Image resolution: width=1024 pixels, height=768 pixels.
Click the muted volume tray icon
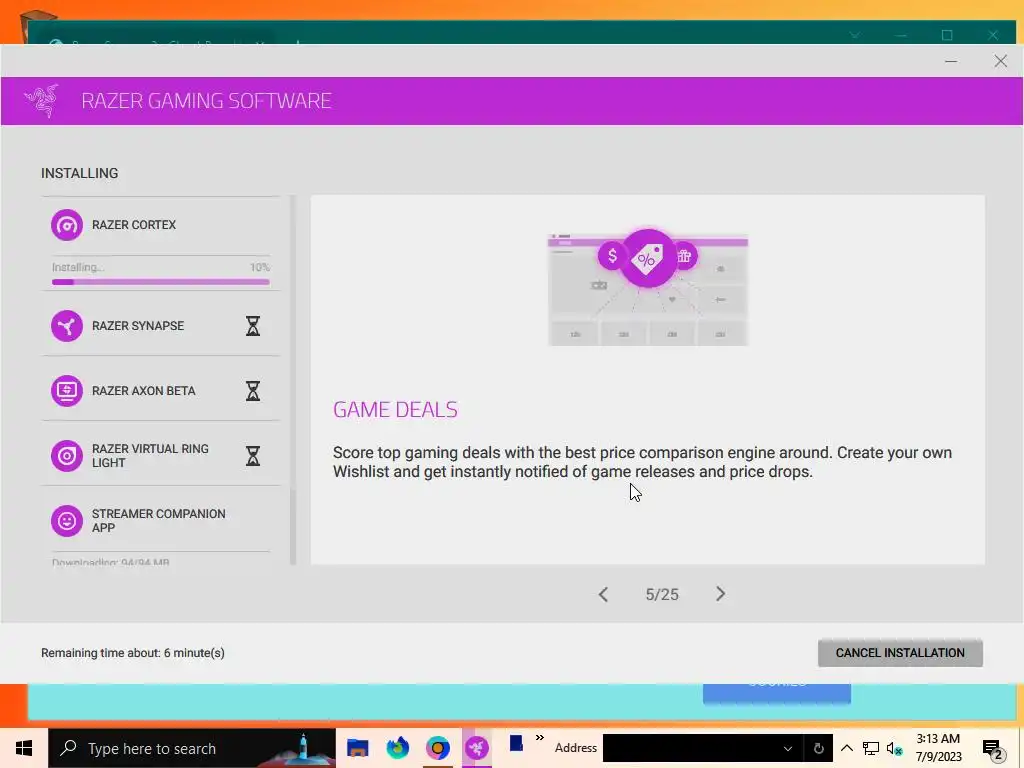894,748
